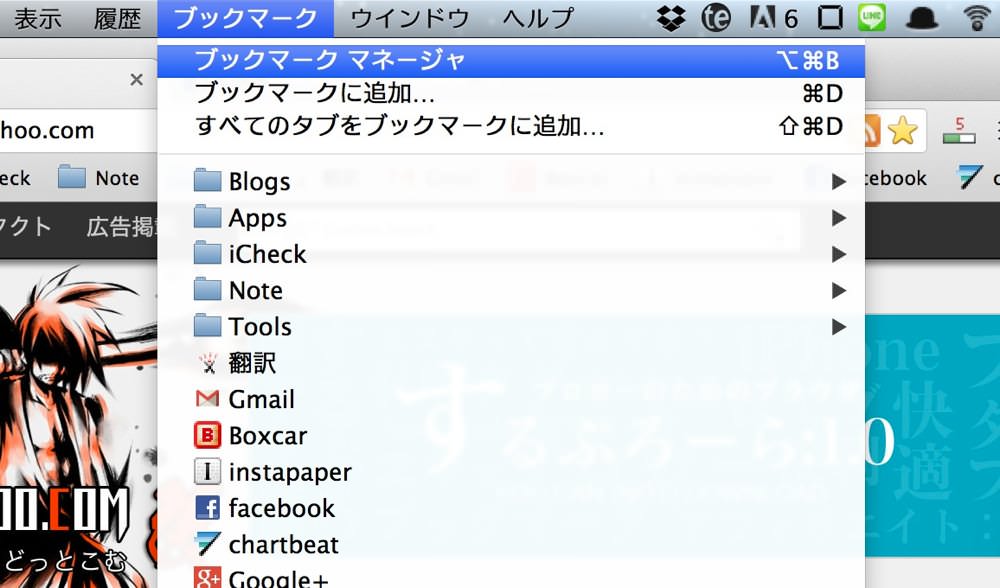Open the Boxcar bookmark
Screen dimensions: 1000x588
pos(511,436)
